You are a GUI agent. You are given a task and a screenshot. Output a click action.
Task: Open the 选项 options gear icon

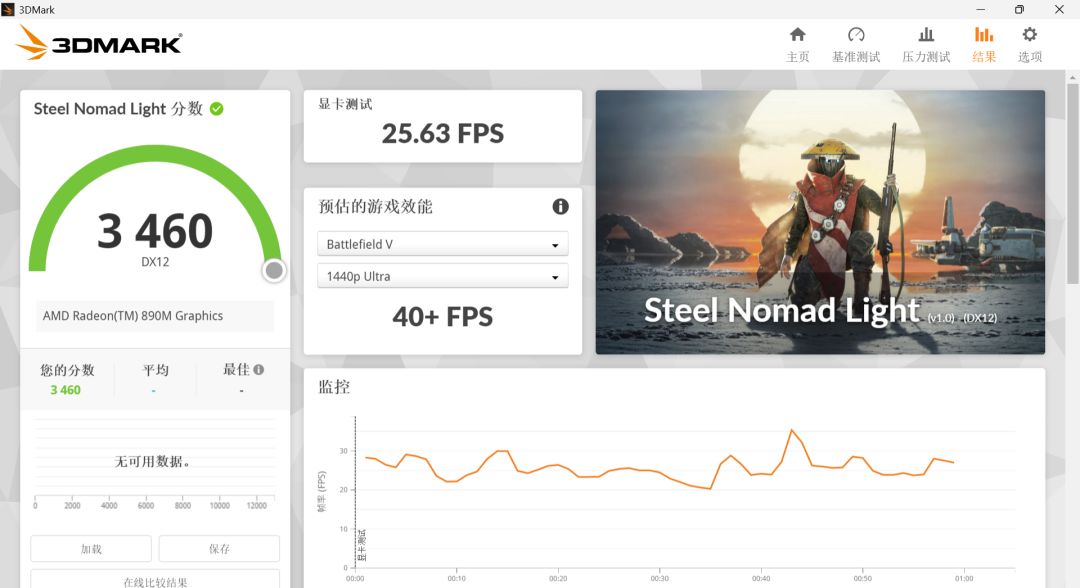coord(1030,34)
